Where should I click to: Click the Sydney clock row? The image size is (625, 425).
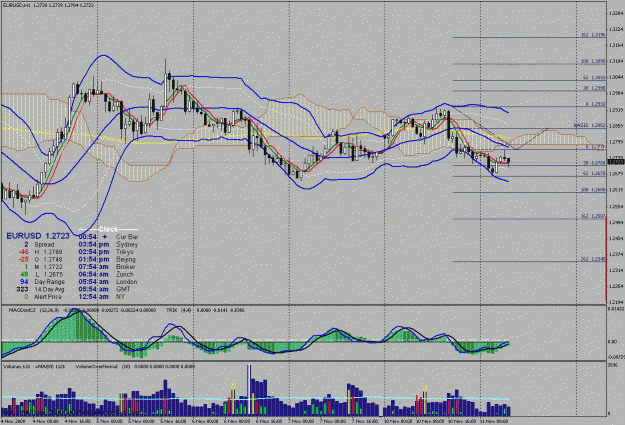(x=127, y=244)
